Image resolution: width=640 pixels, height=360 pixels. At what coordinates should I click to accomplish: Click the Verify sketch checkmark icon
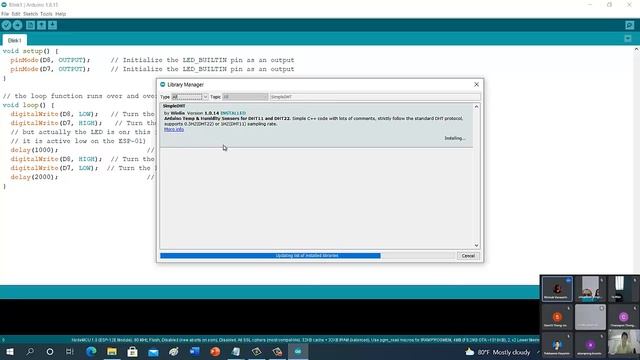pos(6,25)
